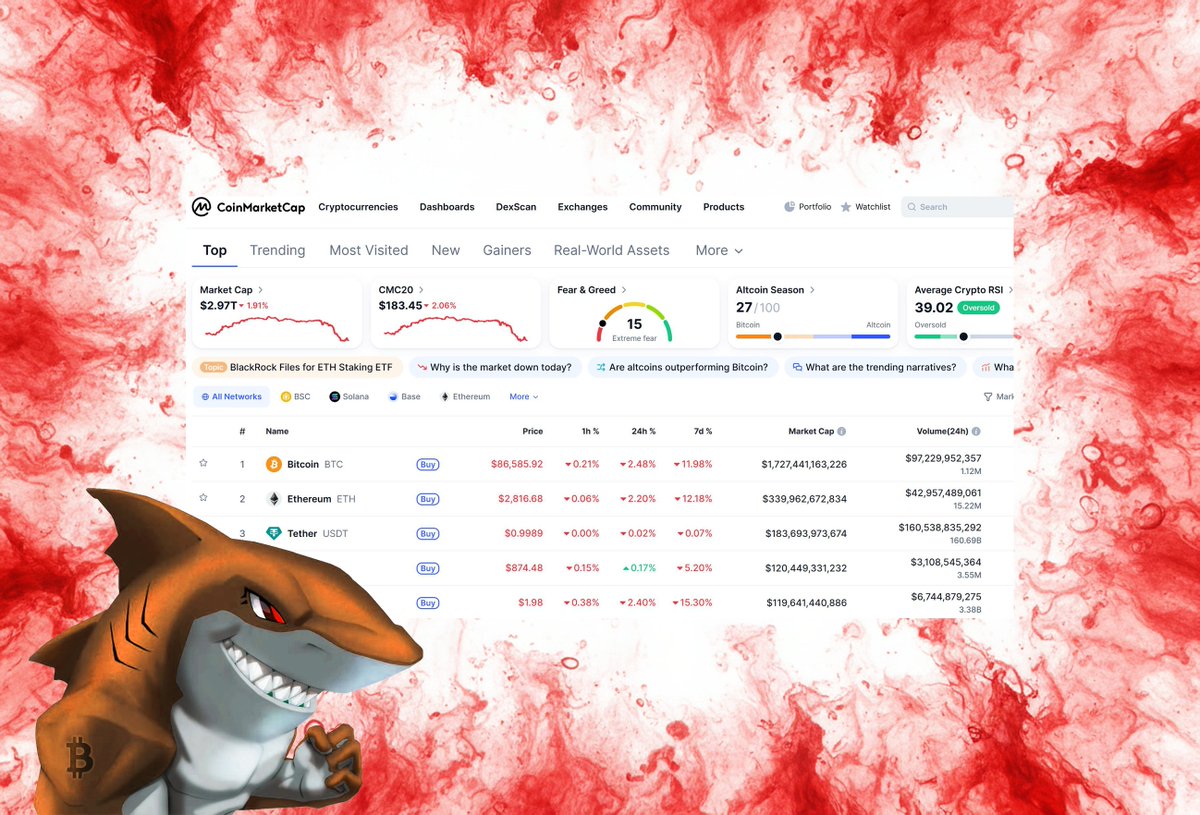
Task: Switch to the Trending tab
Action: 277,251
